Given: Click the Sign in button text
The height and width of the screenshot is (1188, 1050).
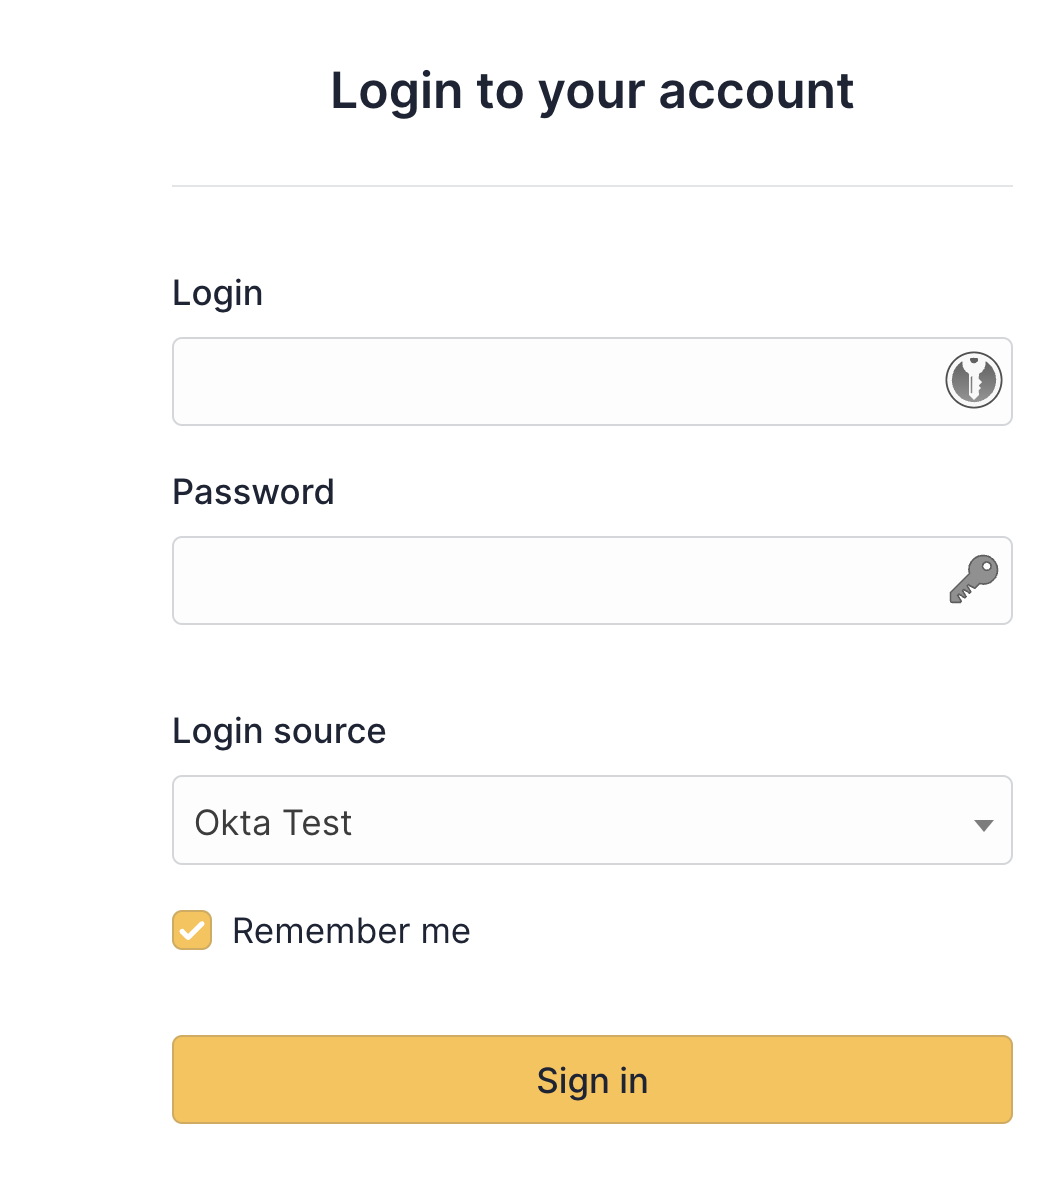Looking at the screenshot, I should tap(592, 1081).
